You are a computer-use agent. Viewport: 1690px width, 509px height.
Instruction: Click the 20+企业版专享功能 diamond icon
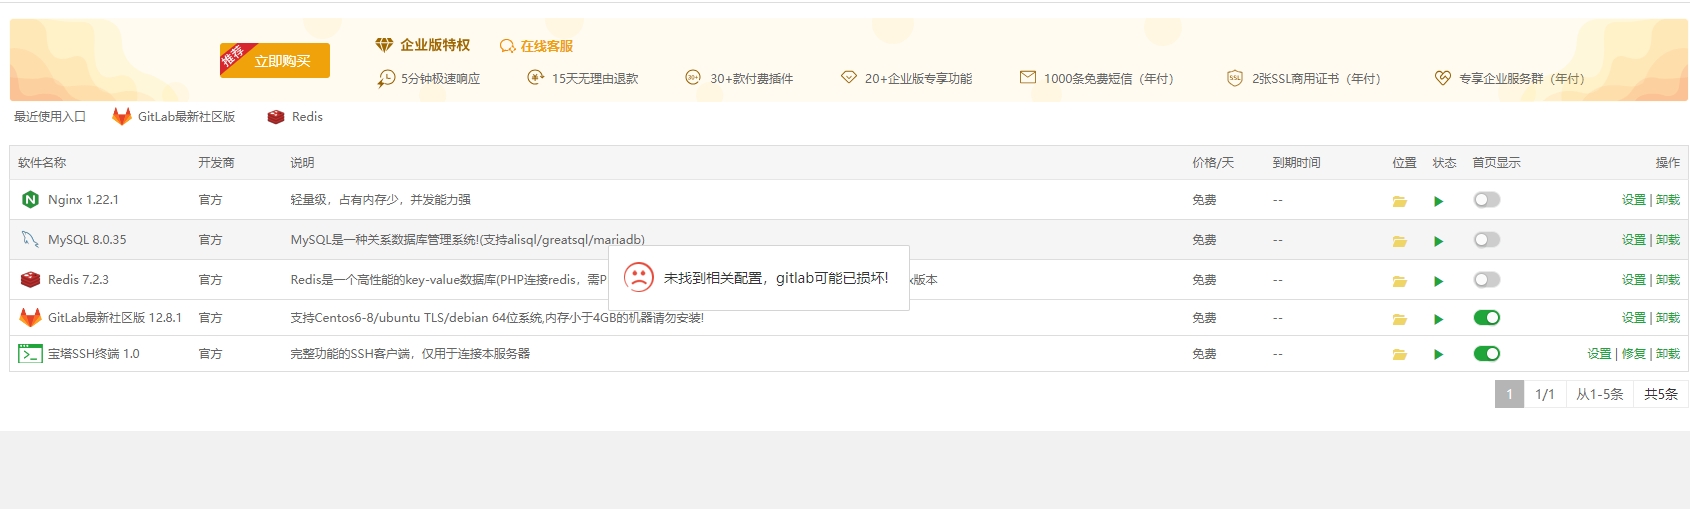pos(849,77)
